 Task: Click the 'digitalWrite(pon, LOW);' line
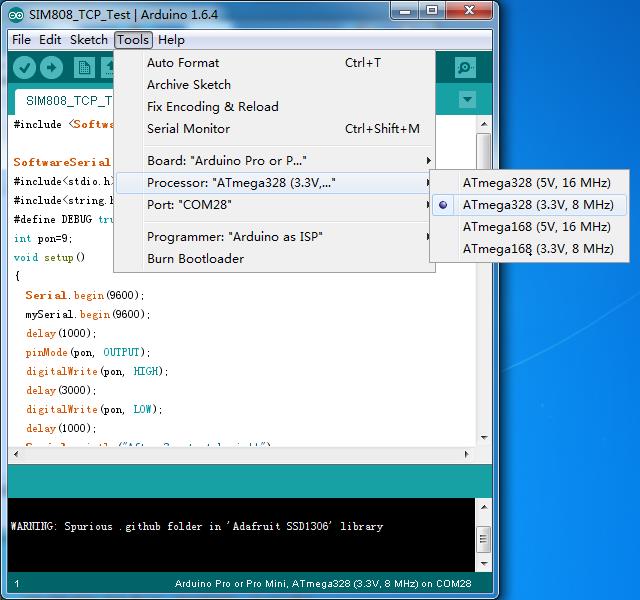[94, 409]
